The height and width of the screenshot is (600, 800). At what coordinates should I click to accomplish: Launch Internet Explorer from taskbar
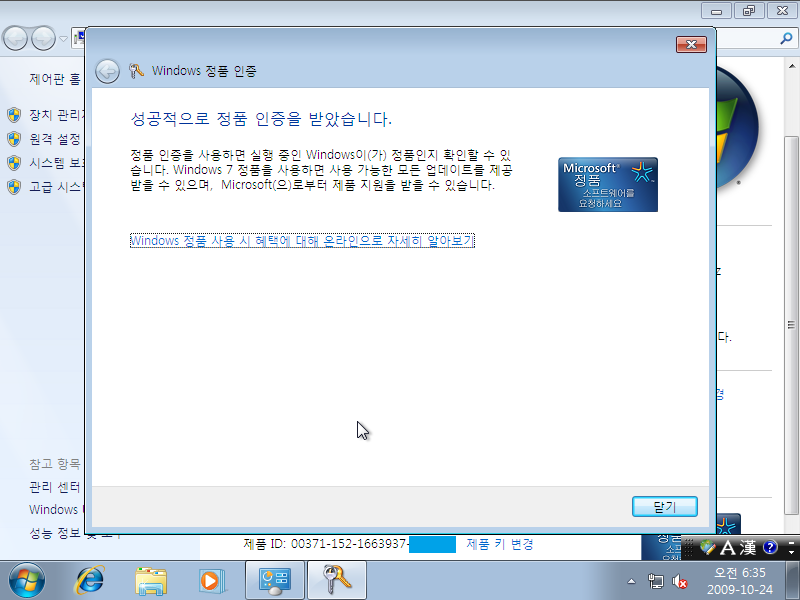[x=92, y=579]
